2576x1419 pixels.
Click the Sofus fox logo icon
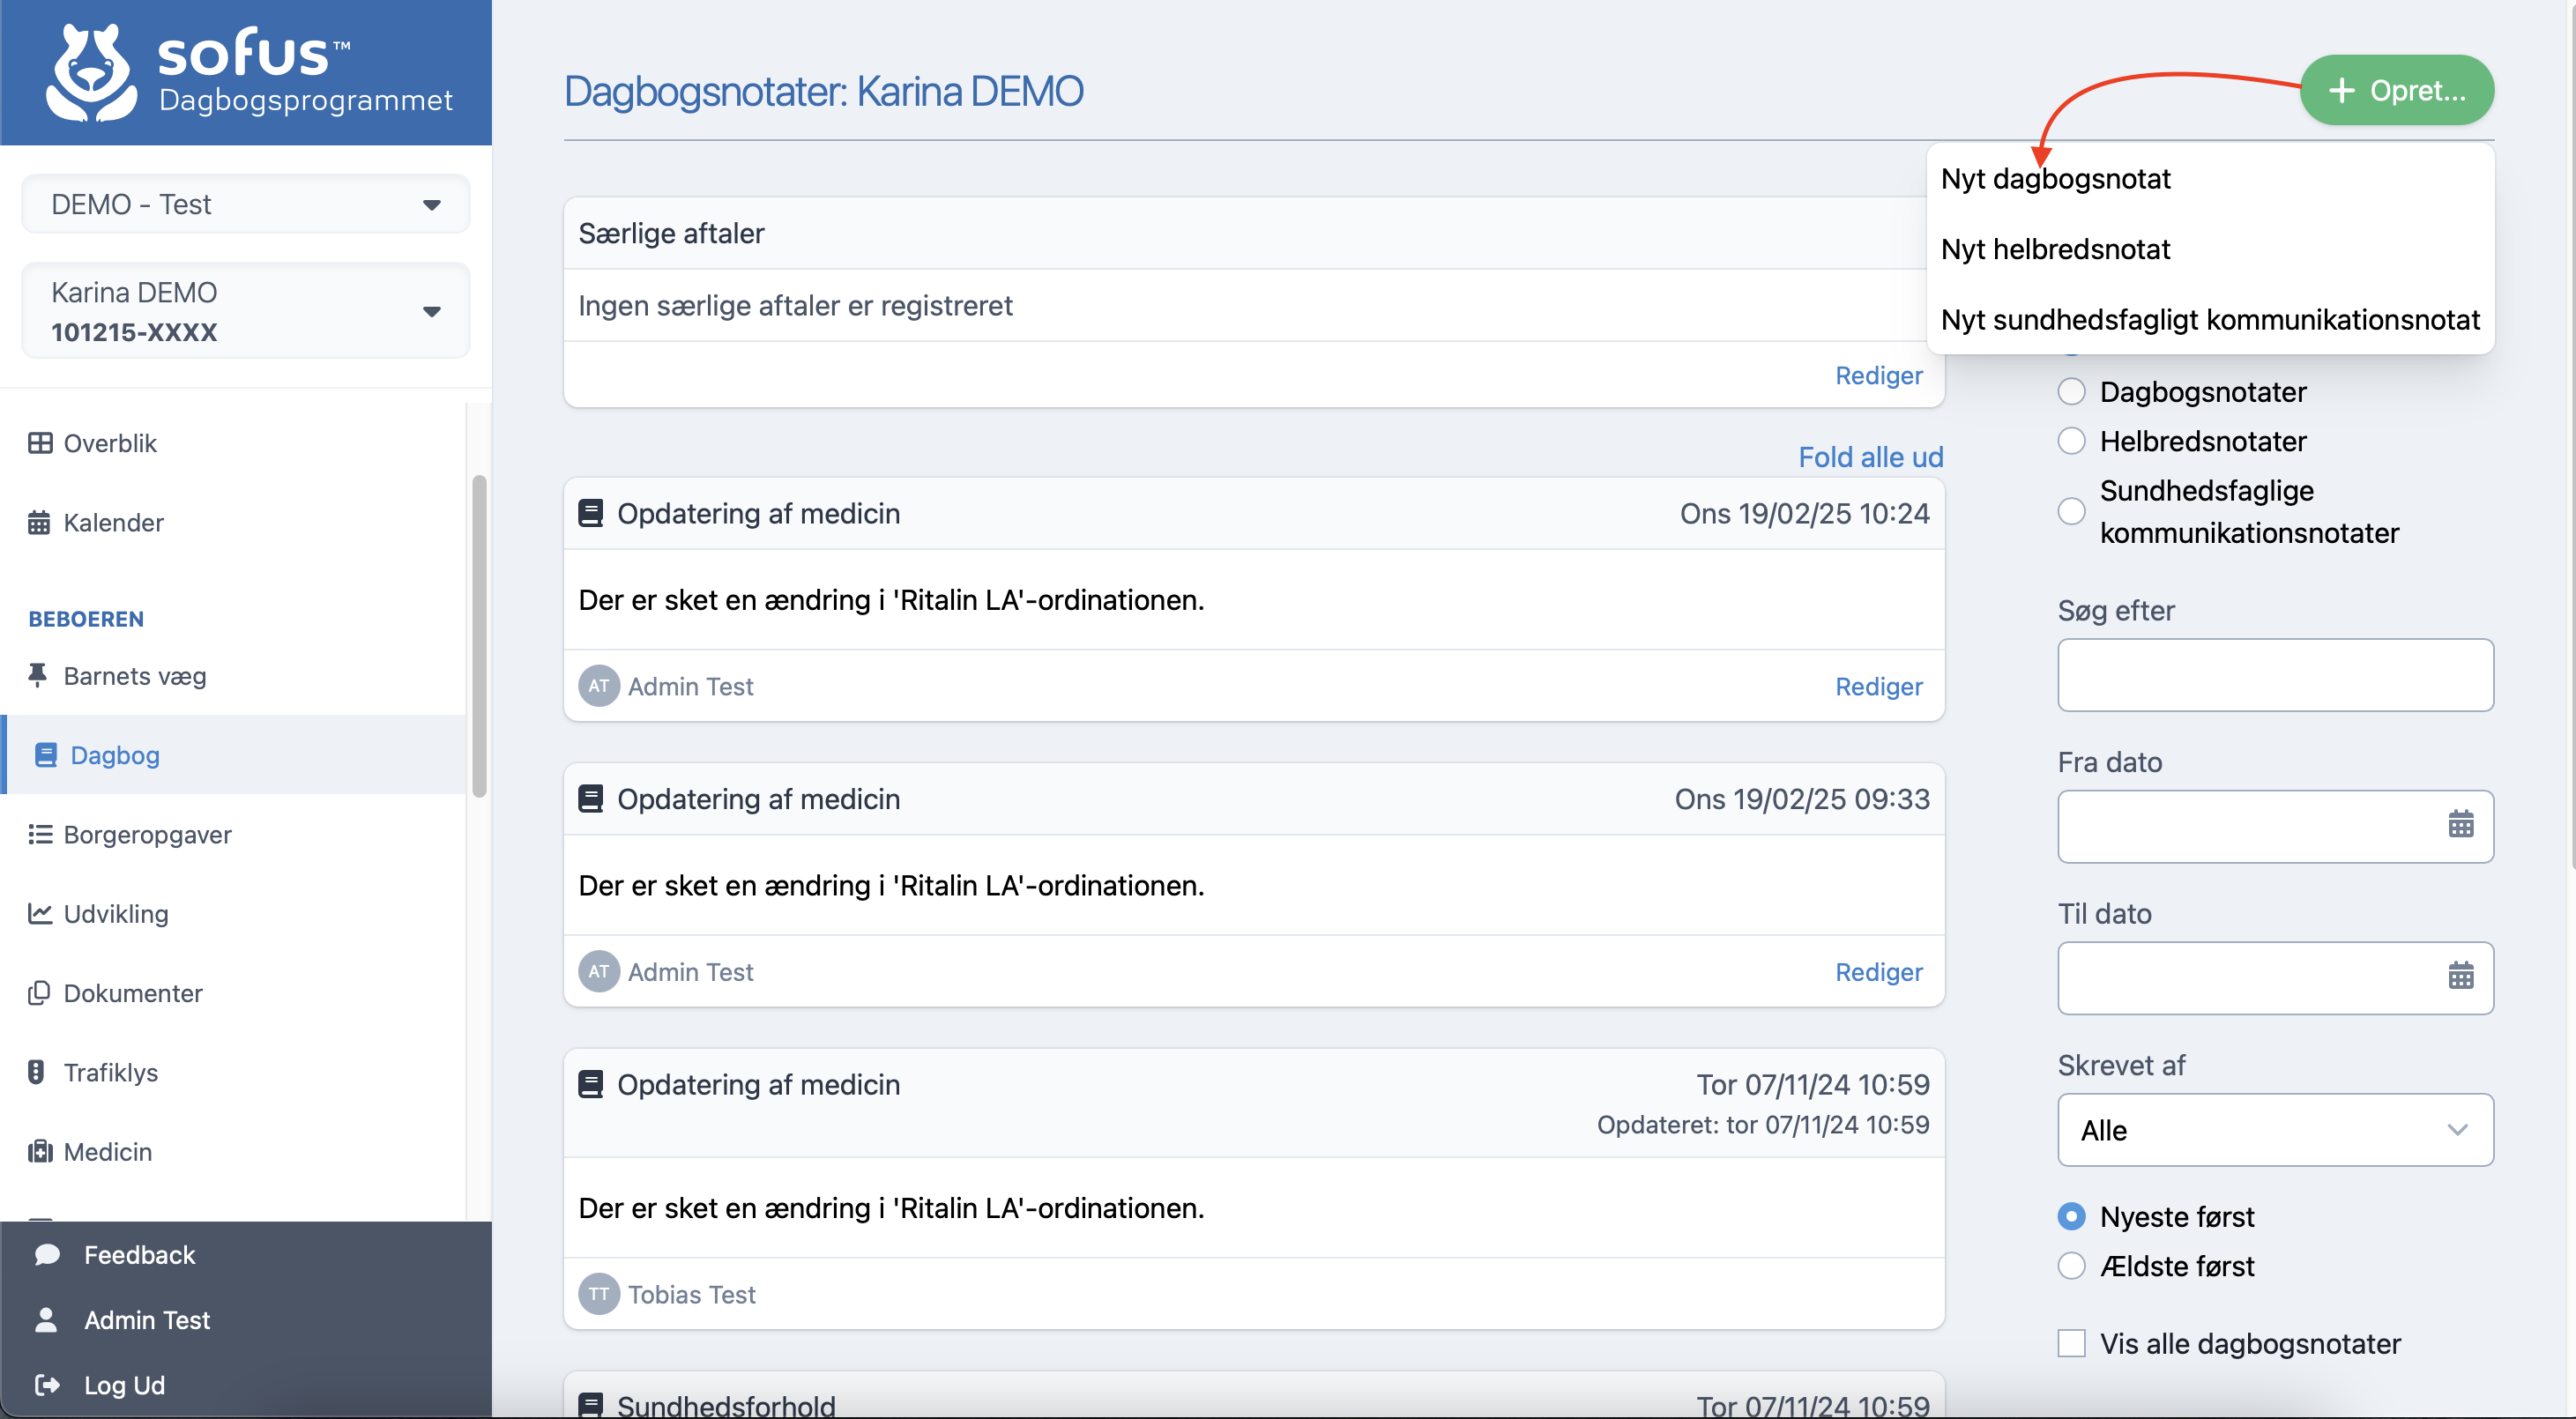pyautogui.click(x=90, y=73)
